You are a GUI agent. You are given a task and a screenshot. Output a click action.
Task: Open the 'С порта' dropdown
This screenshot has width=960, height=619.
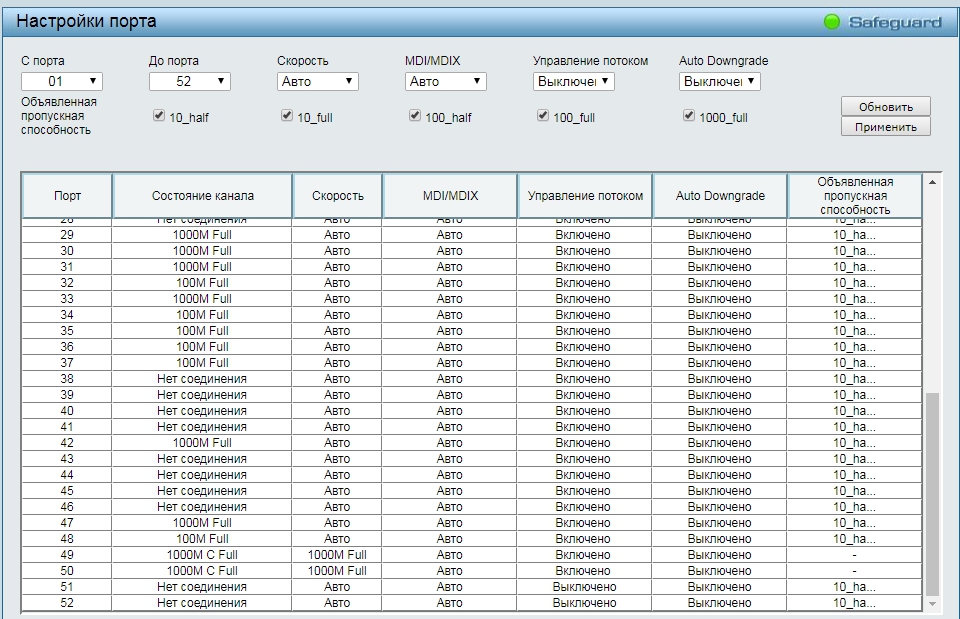click(61, 81)
